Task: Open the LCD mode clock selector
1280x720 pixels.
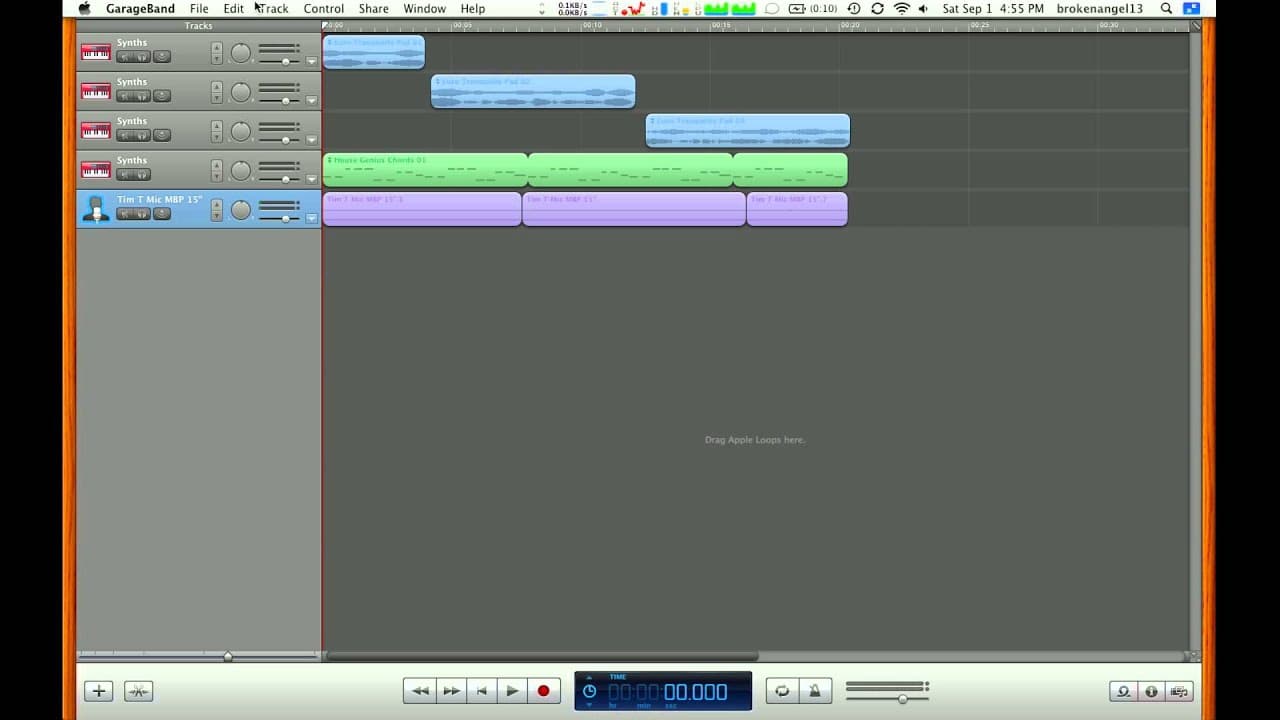Action: (x=589, y=691)
